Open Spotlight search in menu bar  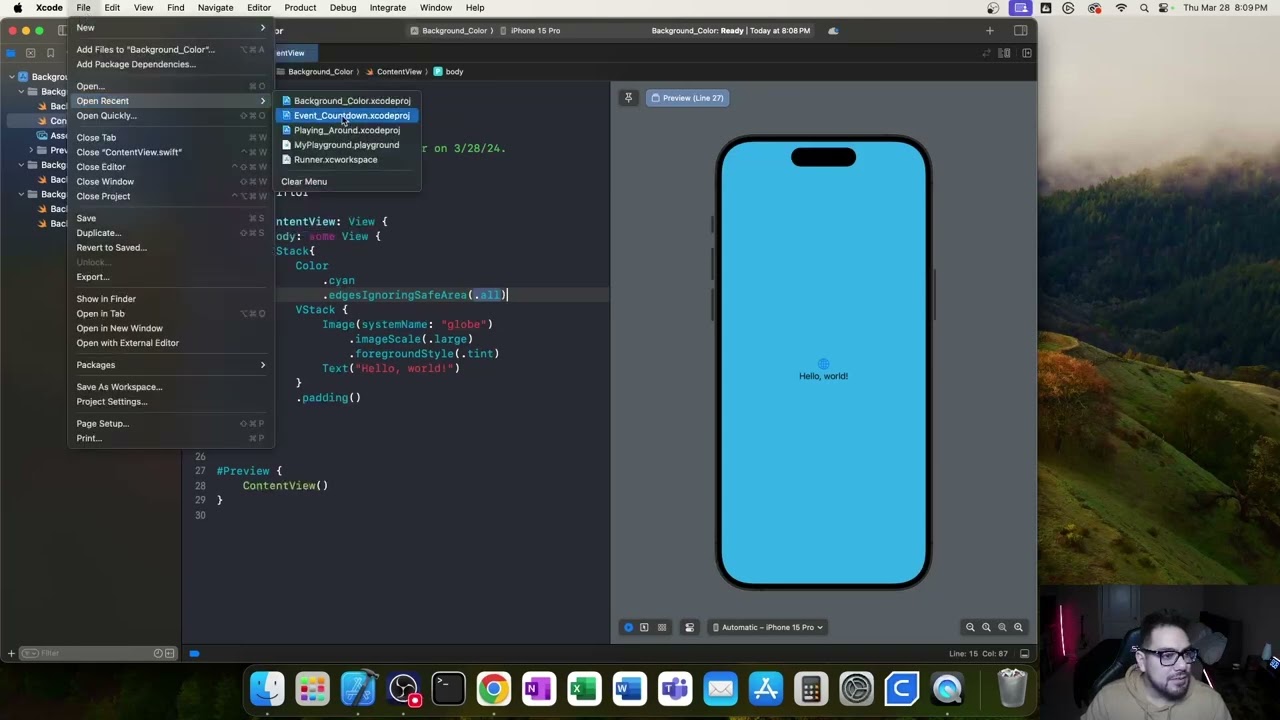click(x=1144, y=8)
